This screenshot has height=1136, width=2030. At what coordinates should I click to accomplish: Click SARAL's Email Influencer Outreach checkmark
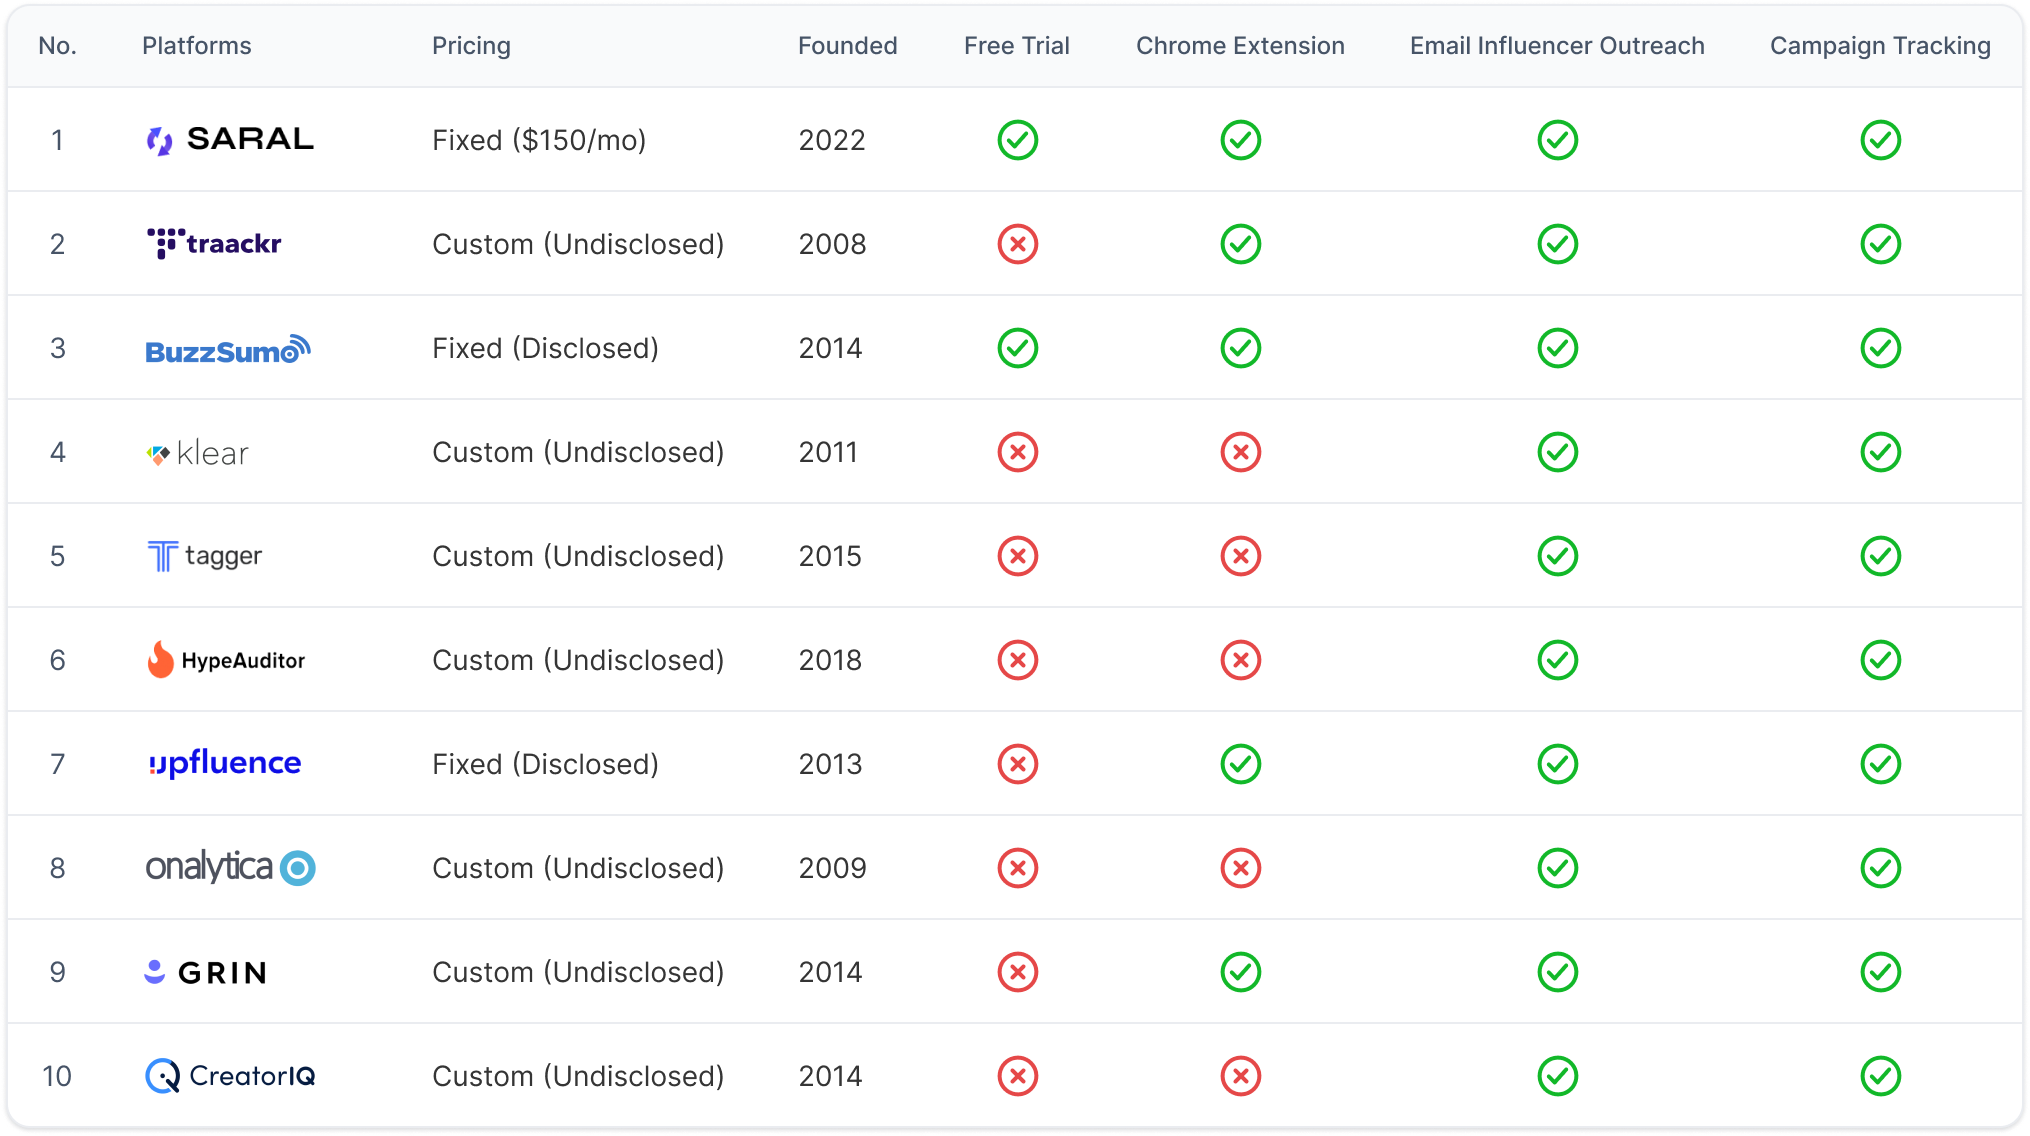point(1558,140)
